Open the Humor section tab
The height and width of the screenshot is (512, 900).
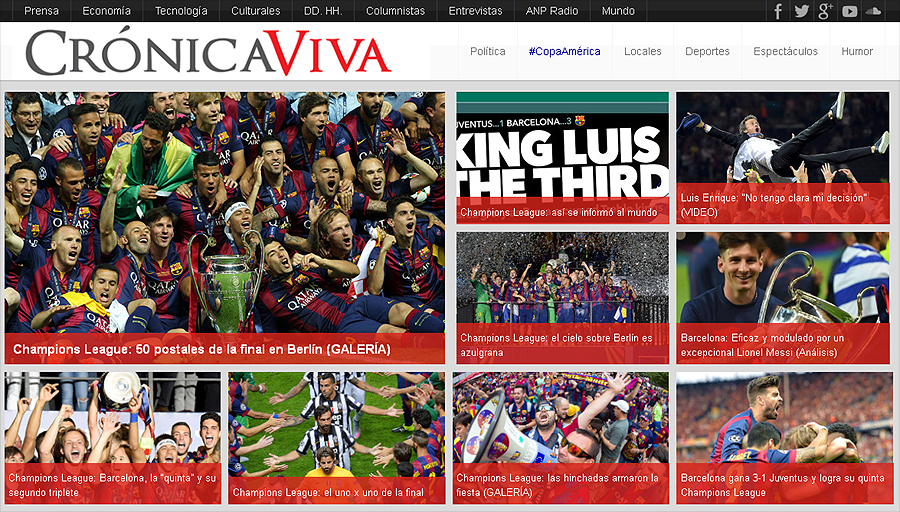coord(857,52)
